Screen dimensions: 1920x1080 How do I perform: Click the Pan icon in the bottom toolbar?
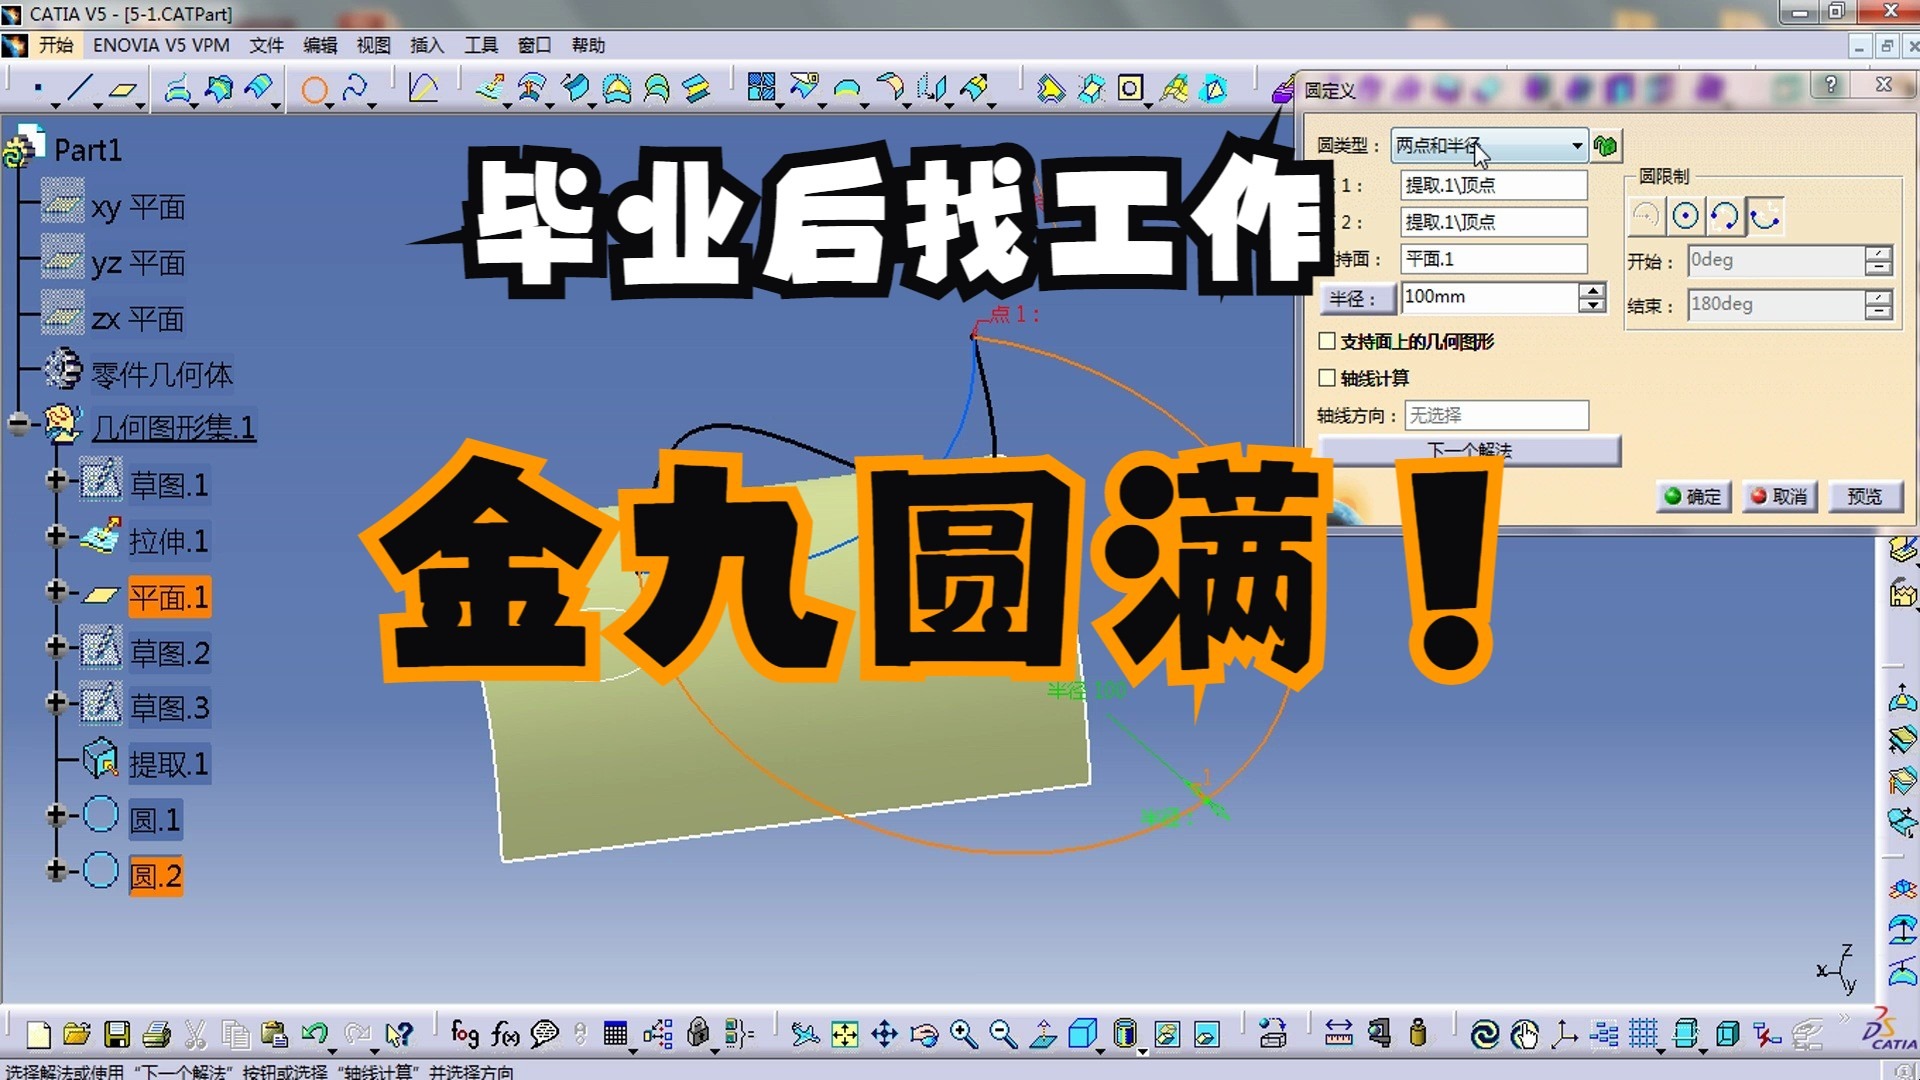pos(885,1032)
